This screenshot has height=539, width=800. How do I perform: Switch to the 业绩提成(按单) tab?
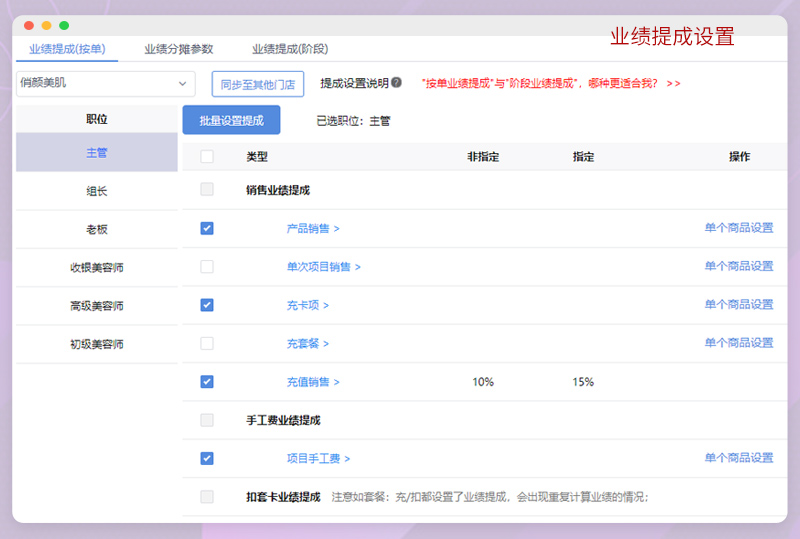pos(67,49)
